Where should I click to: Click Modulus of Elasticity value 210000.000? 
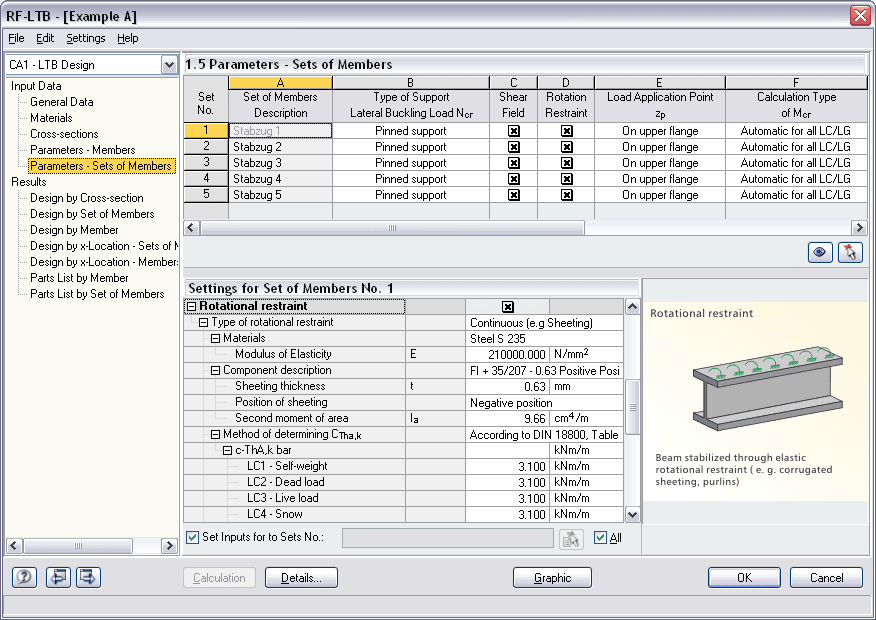coord(507,355)
